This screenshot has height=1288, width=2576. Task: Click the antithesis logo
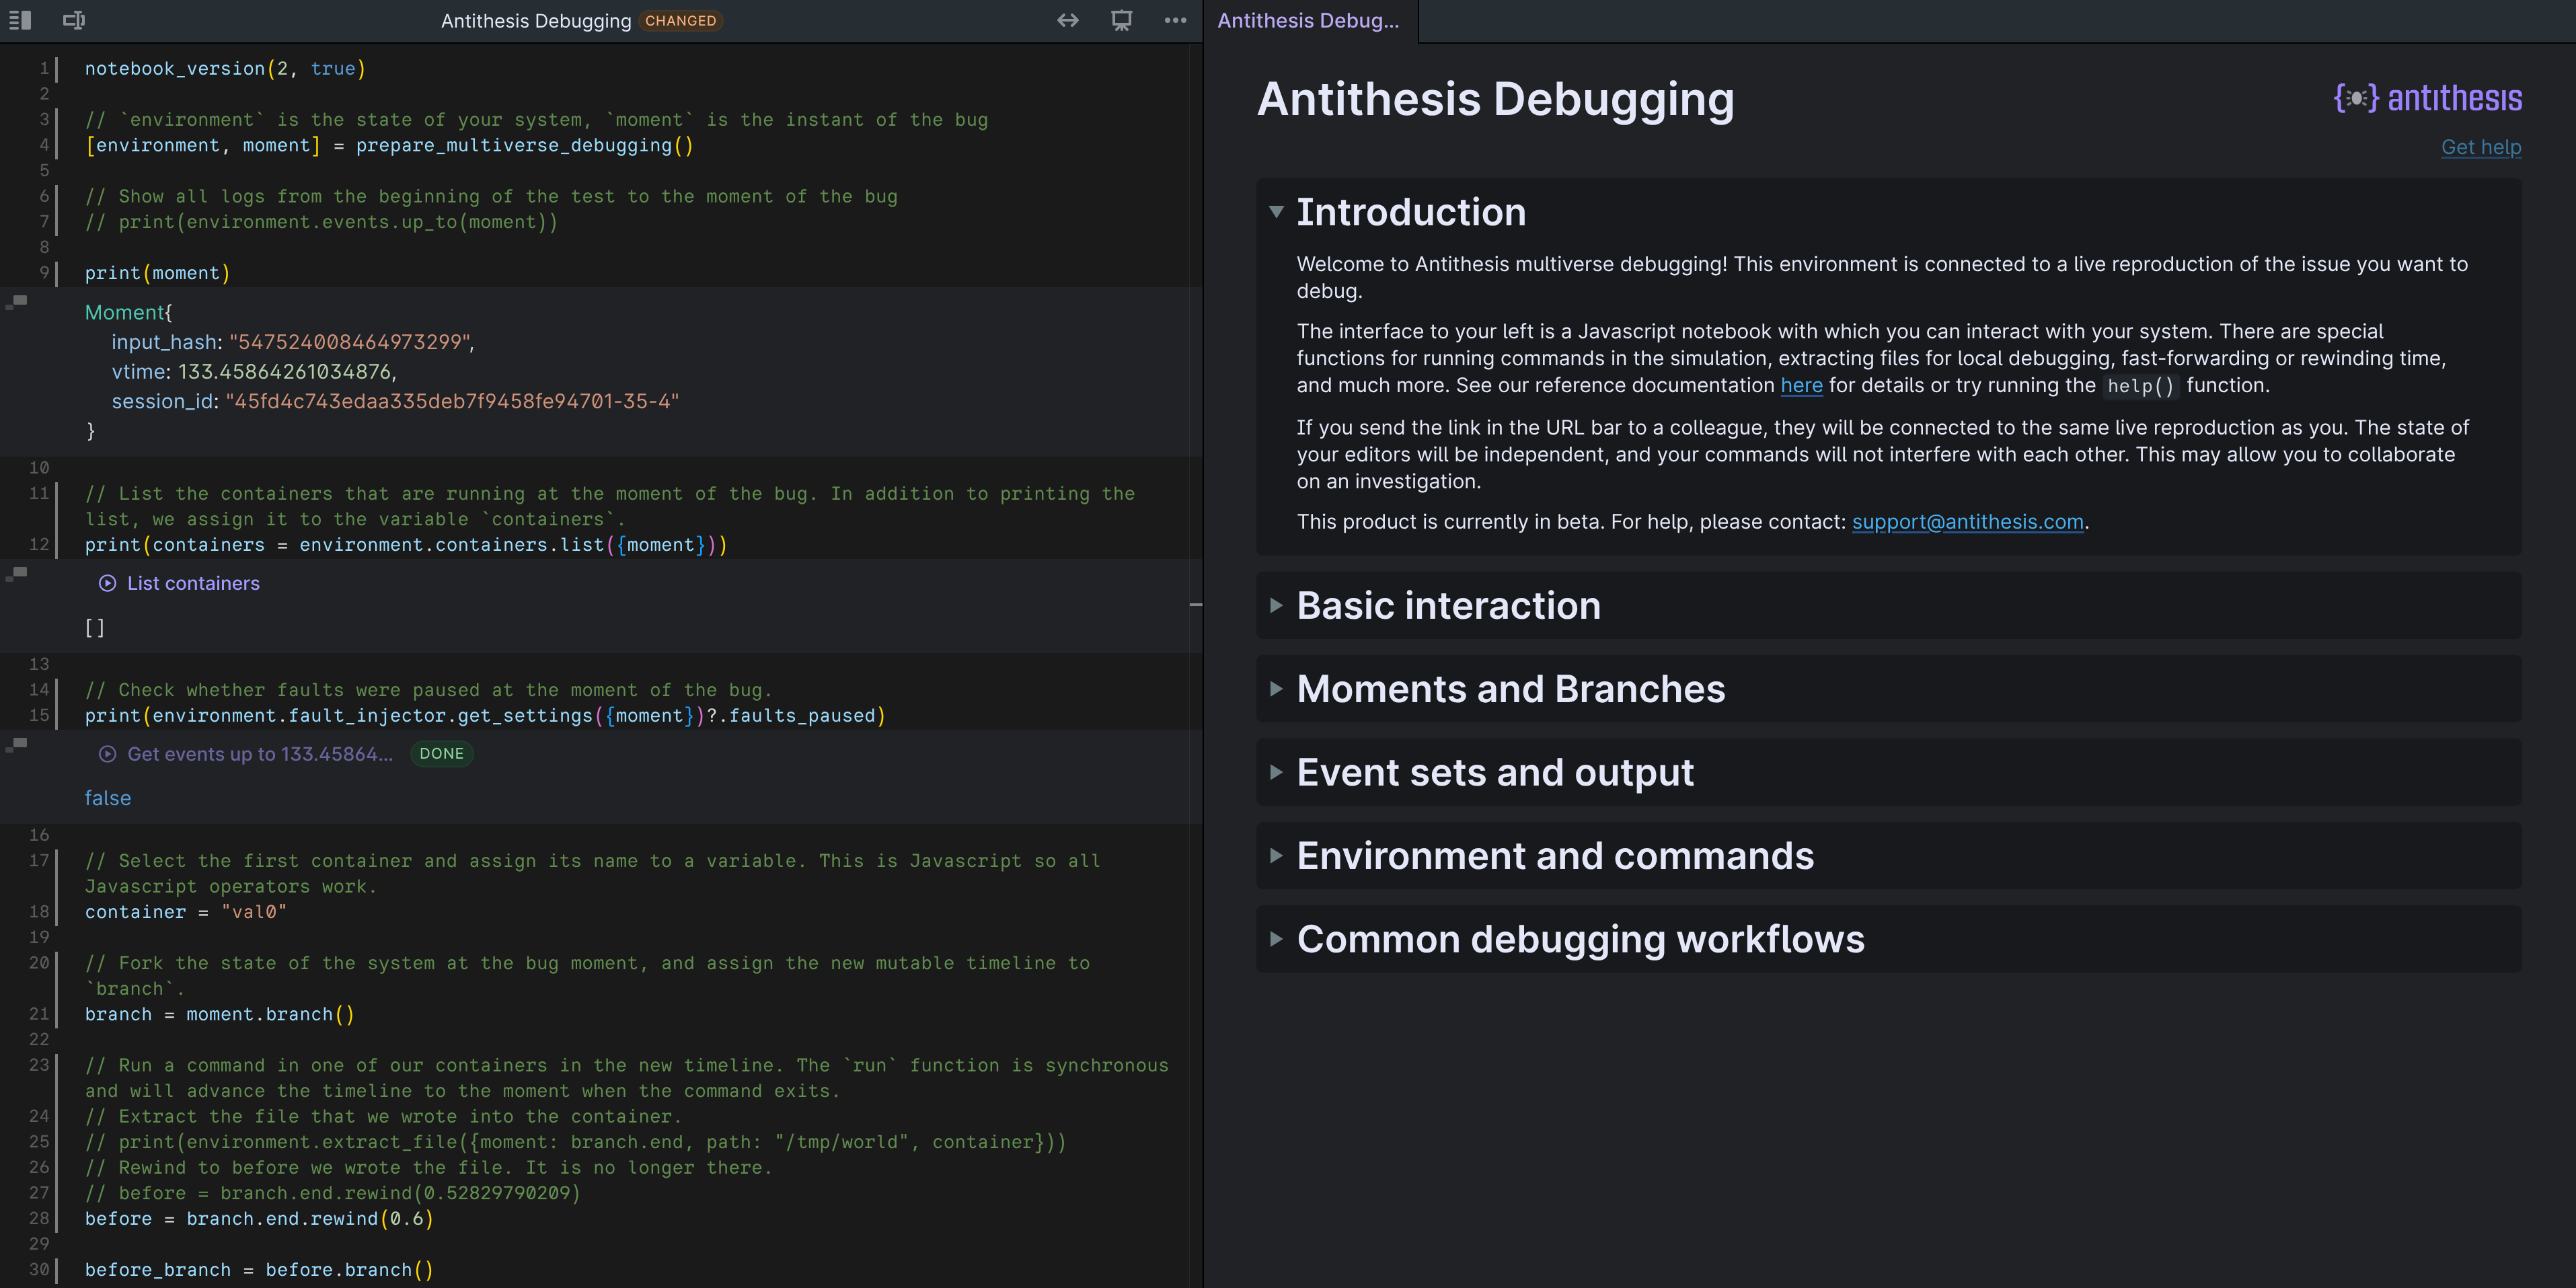pyautogui.click(x=2427, y=98)
